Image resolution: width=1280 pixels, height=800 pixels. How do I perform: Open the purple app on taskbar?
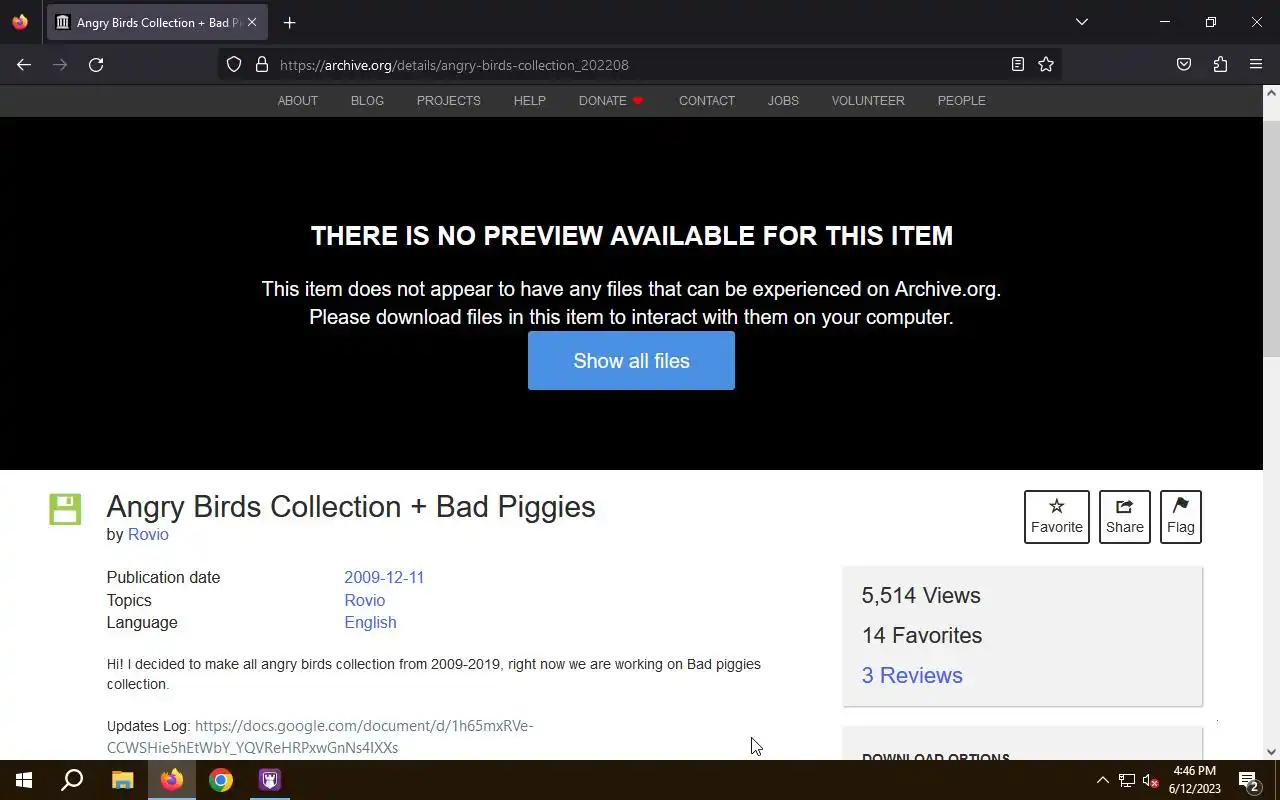pos(270,780)
